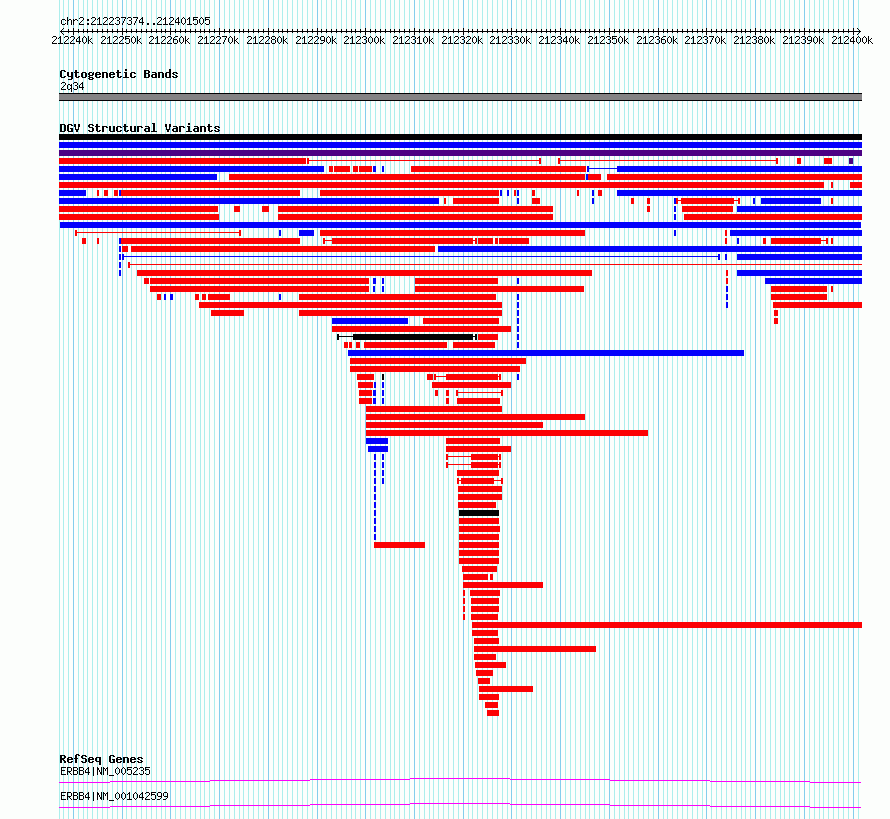Image resolution: width=890 pixels, height=819 pixels.
Task: Click the pink ERBB4 NM_005235 transcript line
Action: tap(460, 780)
